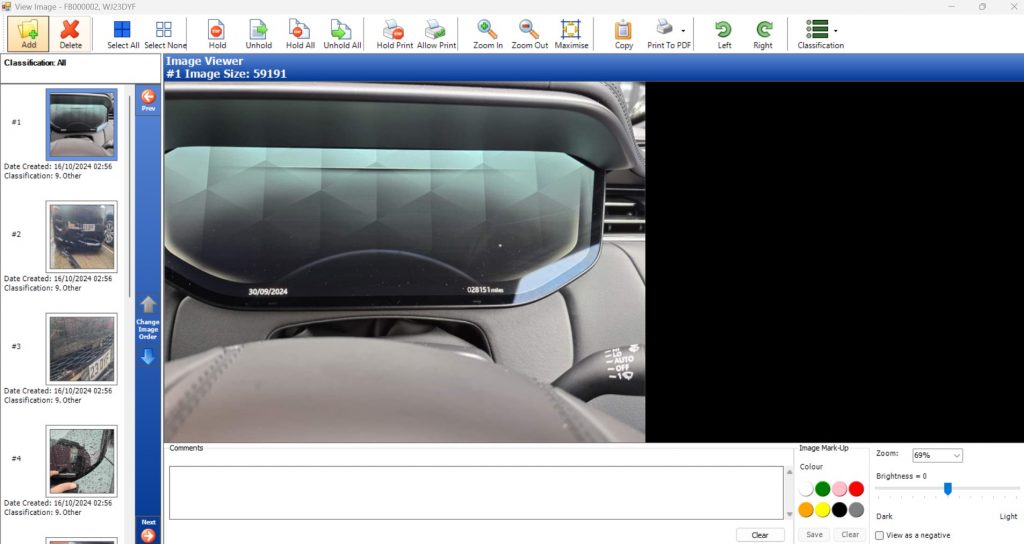Click the '#1 Image Size: 59191' text
This screenshot has width=1024, height=544.
(x=226, y=74)
